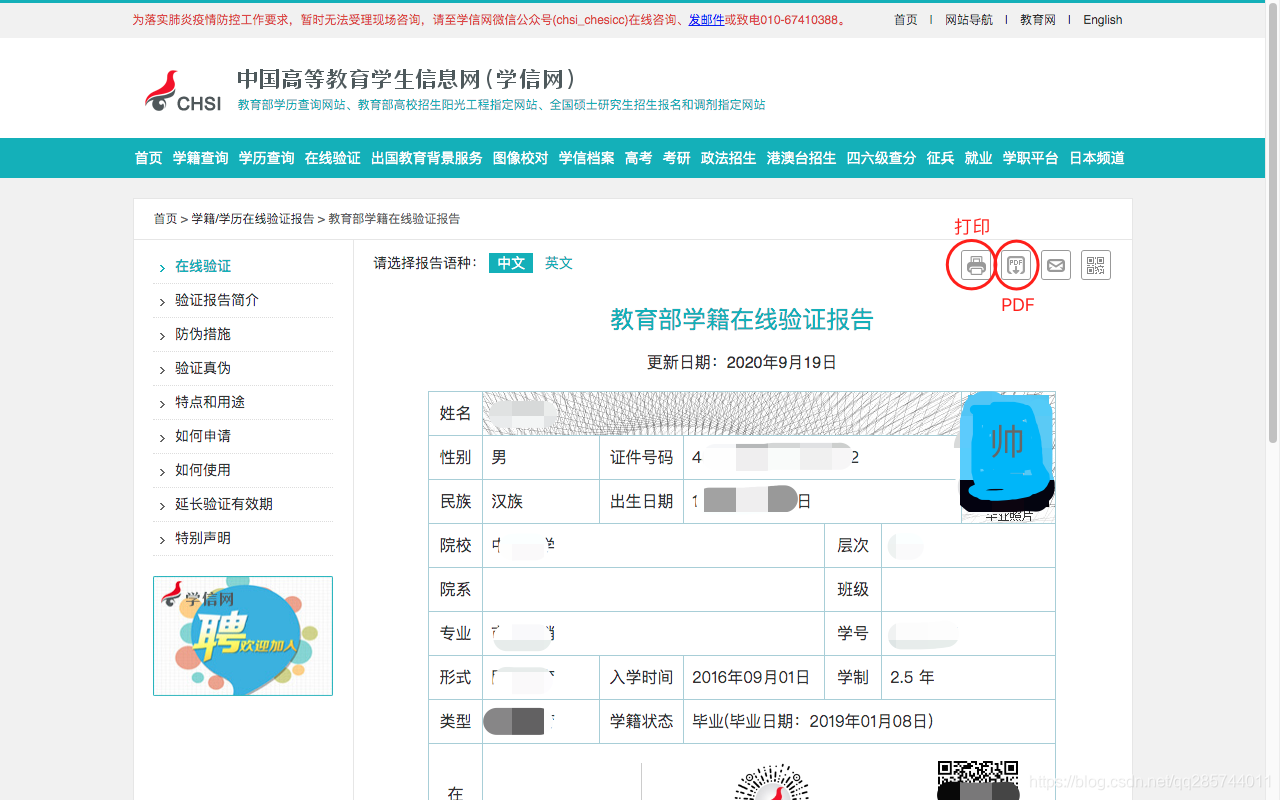Open 首页 in the teal navigation bar
1280x800 pixels.
coord(149,158)
